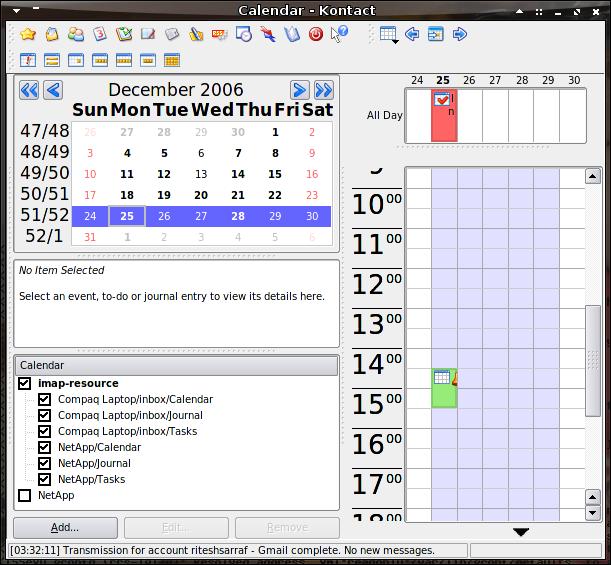Click the yellow pencils and ruler icon
Viewport: 611px width, 565px height.
click(x=196, y=34)
